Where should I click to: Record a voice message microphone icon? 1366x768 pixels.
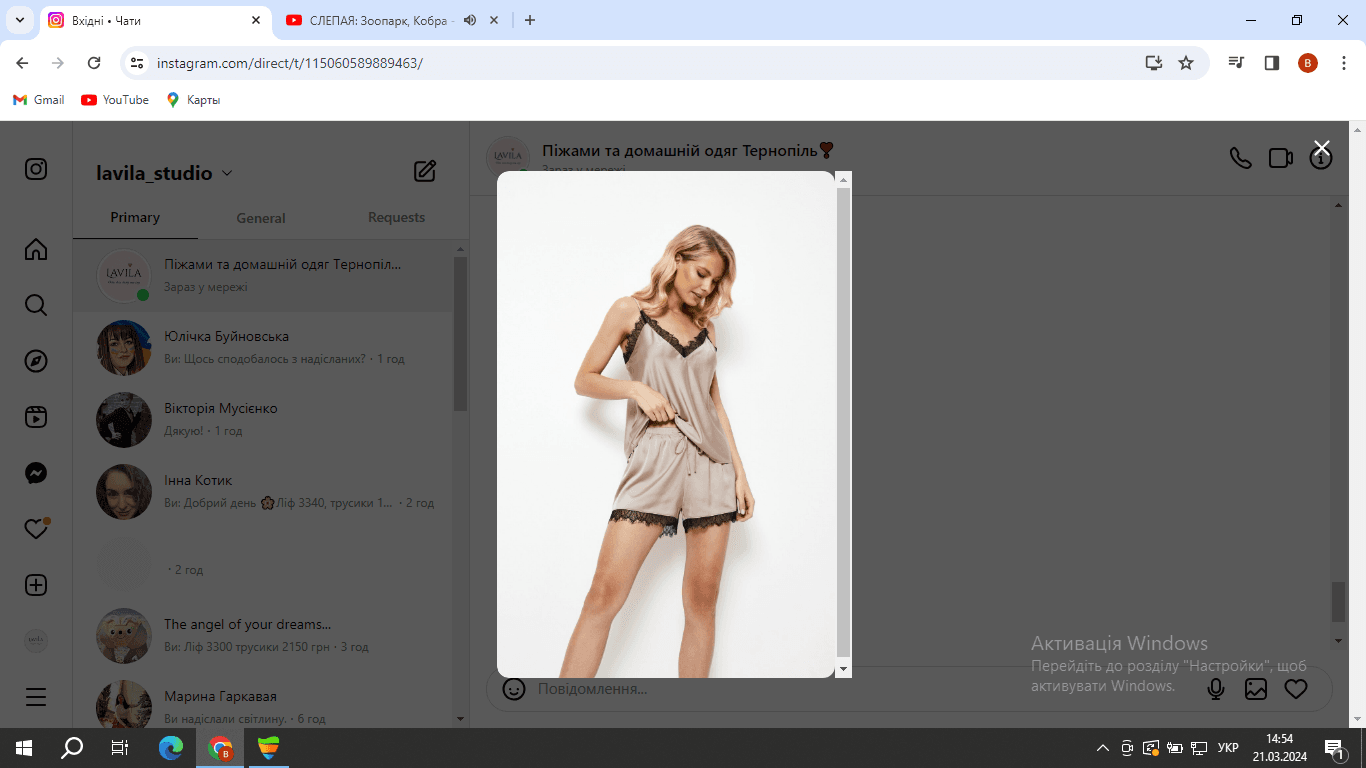(1216, 689)
